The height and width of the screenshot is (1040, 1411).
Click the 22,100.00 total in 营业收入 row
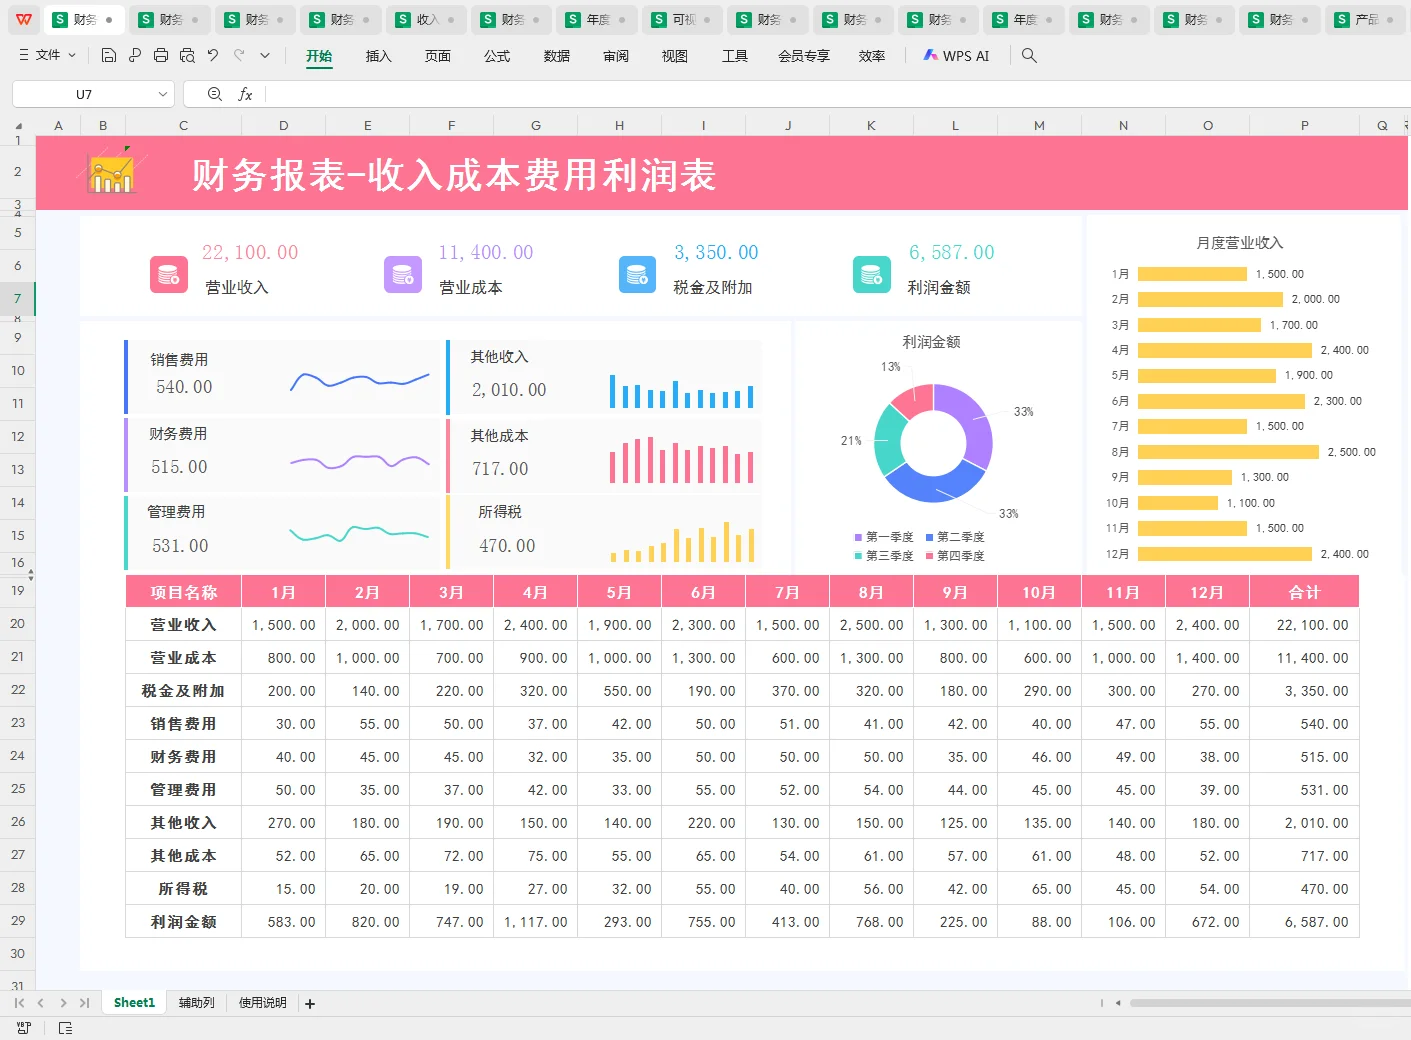pos(1304,625)
